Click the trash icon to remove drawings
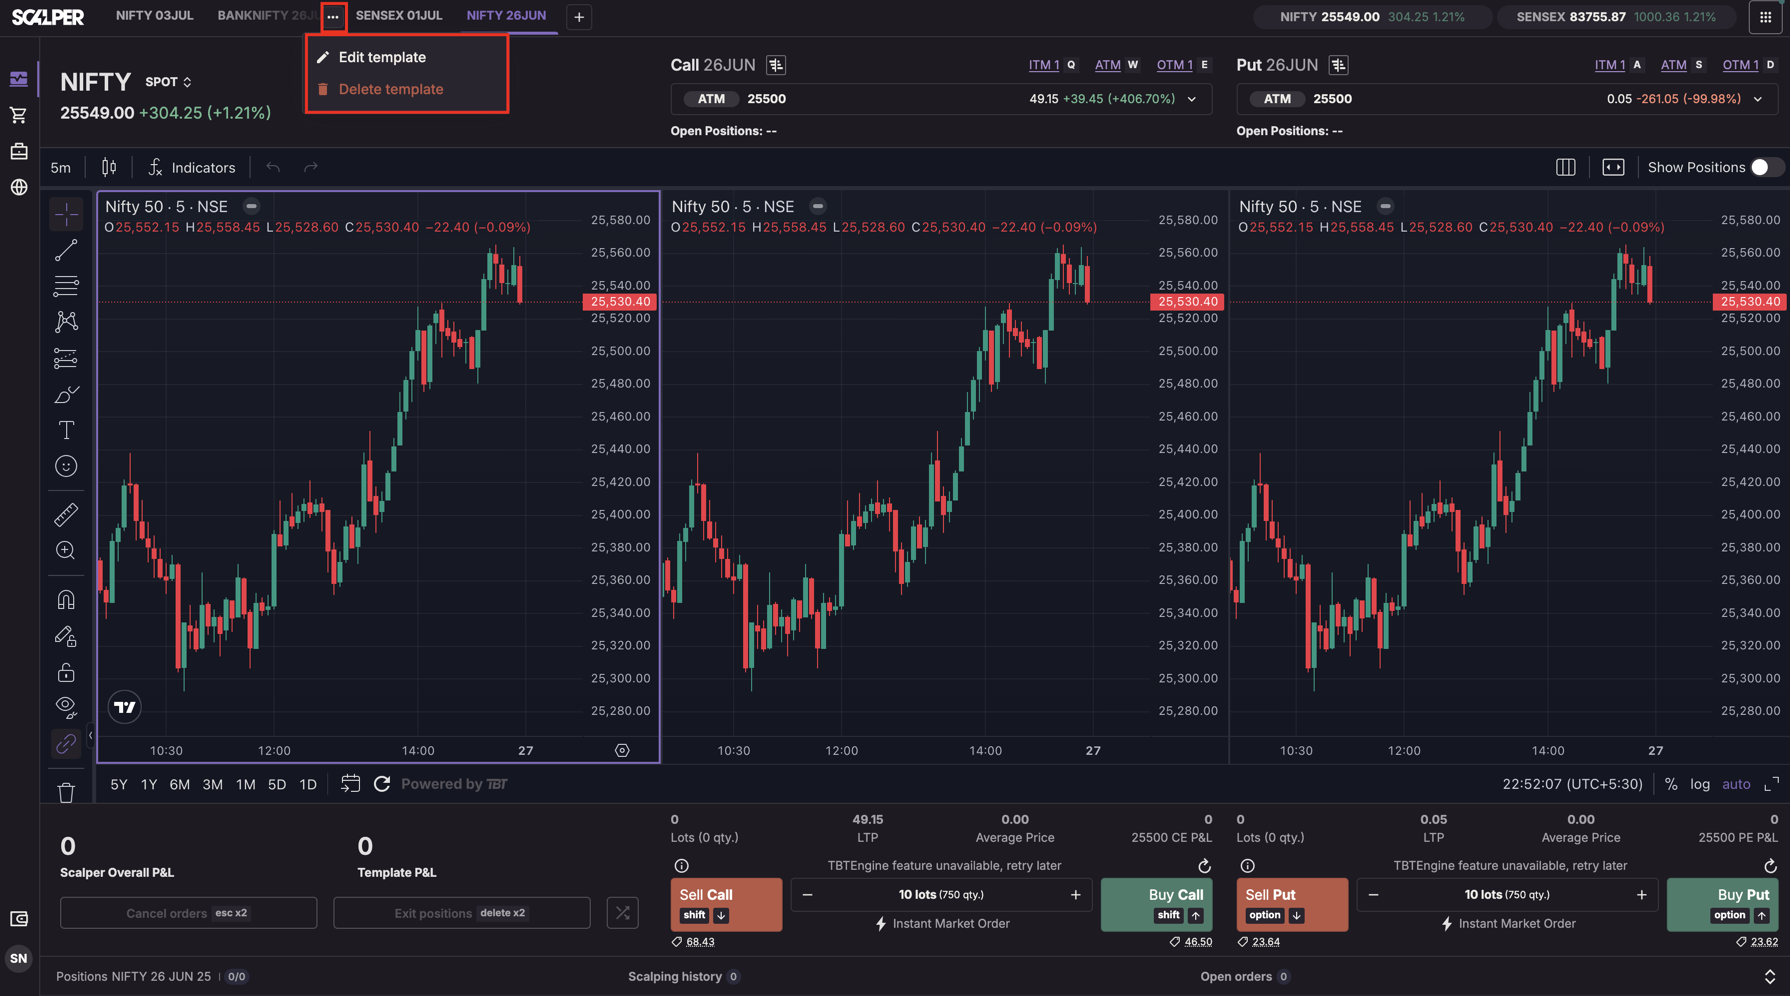Image resolution: width=1791 pixels, height=996 pixels. (66, 793)
